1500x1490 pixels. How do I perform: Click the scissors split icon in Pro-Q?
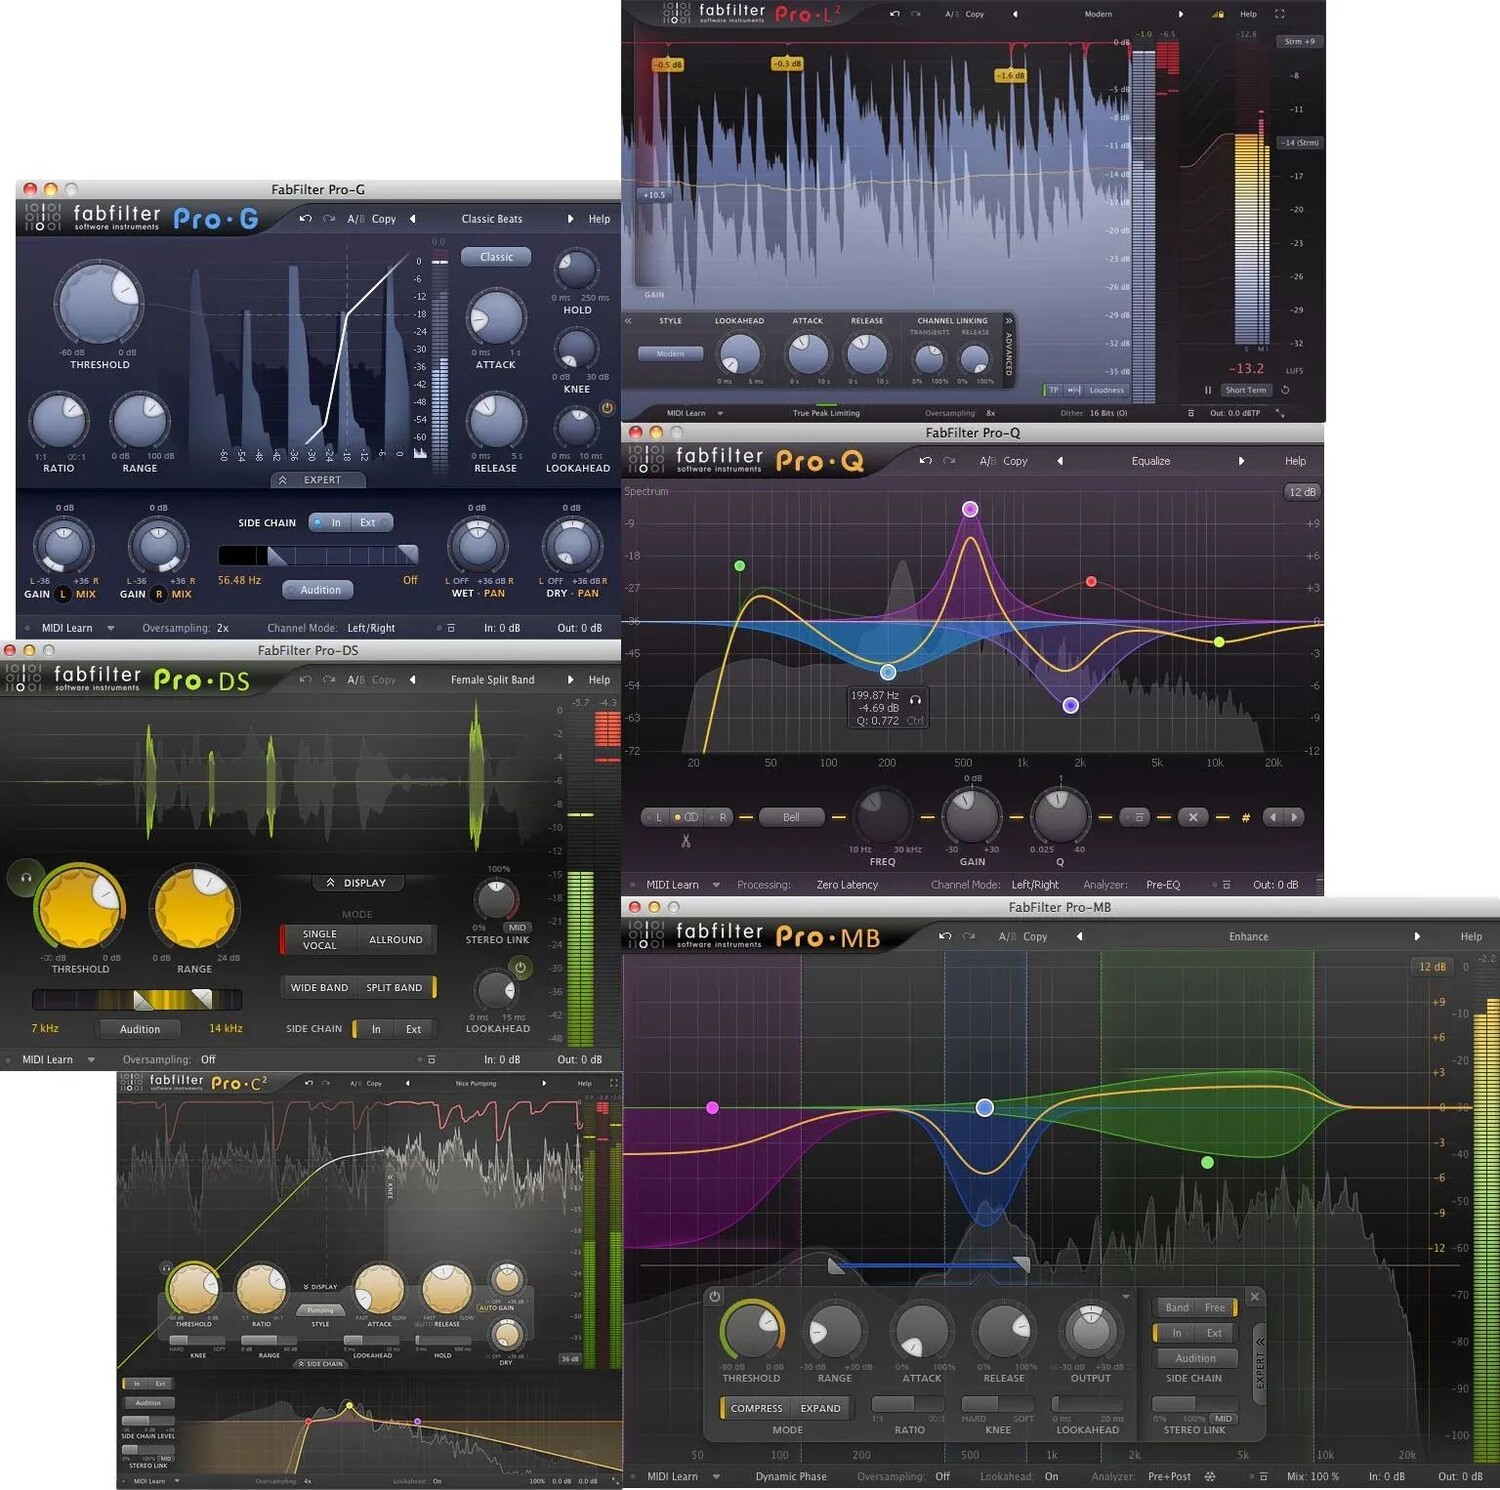686,841
